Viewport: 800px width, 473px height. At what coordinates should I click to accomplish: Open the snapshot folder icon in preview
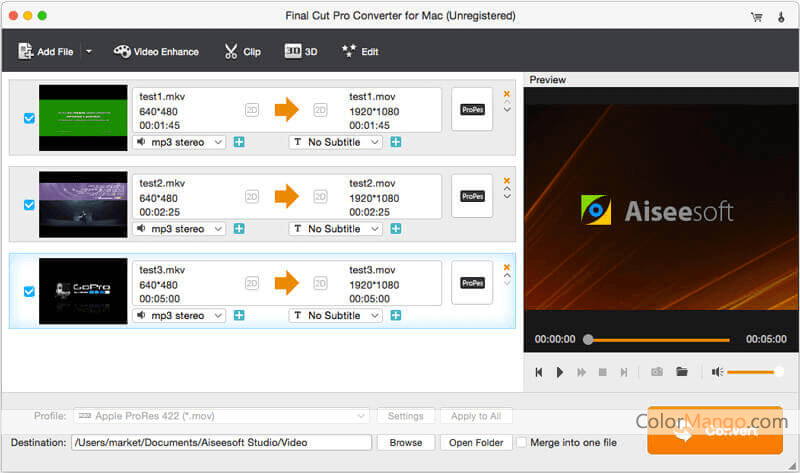(x=682, y=372)
